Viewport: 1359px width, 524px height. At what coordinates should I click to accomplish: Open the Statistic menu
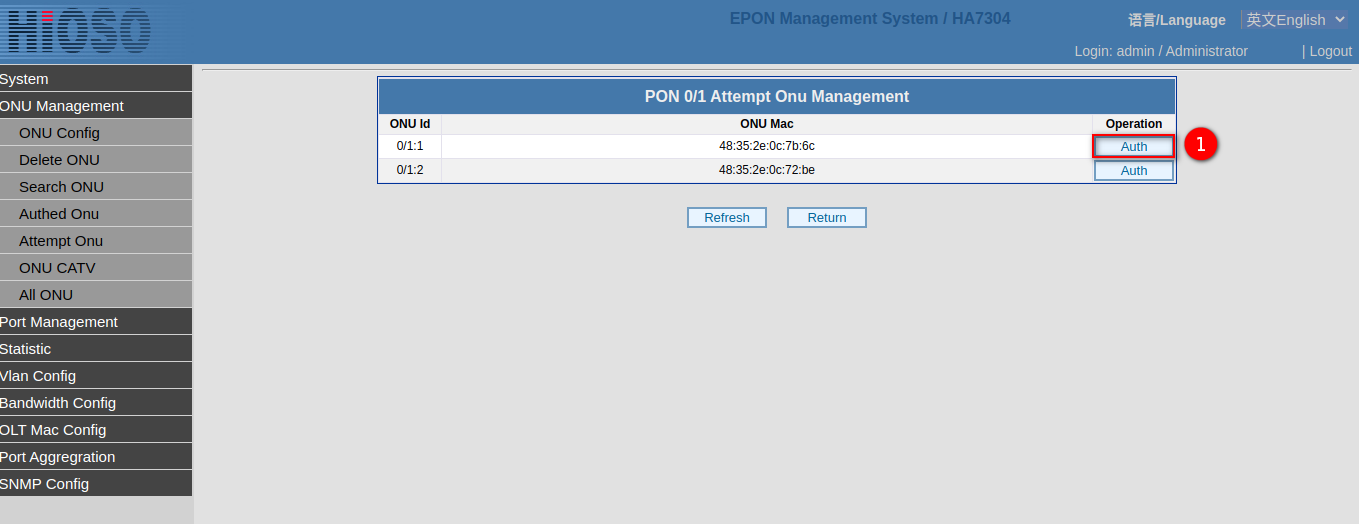pos(26,349)
